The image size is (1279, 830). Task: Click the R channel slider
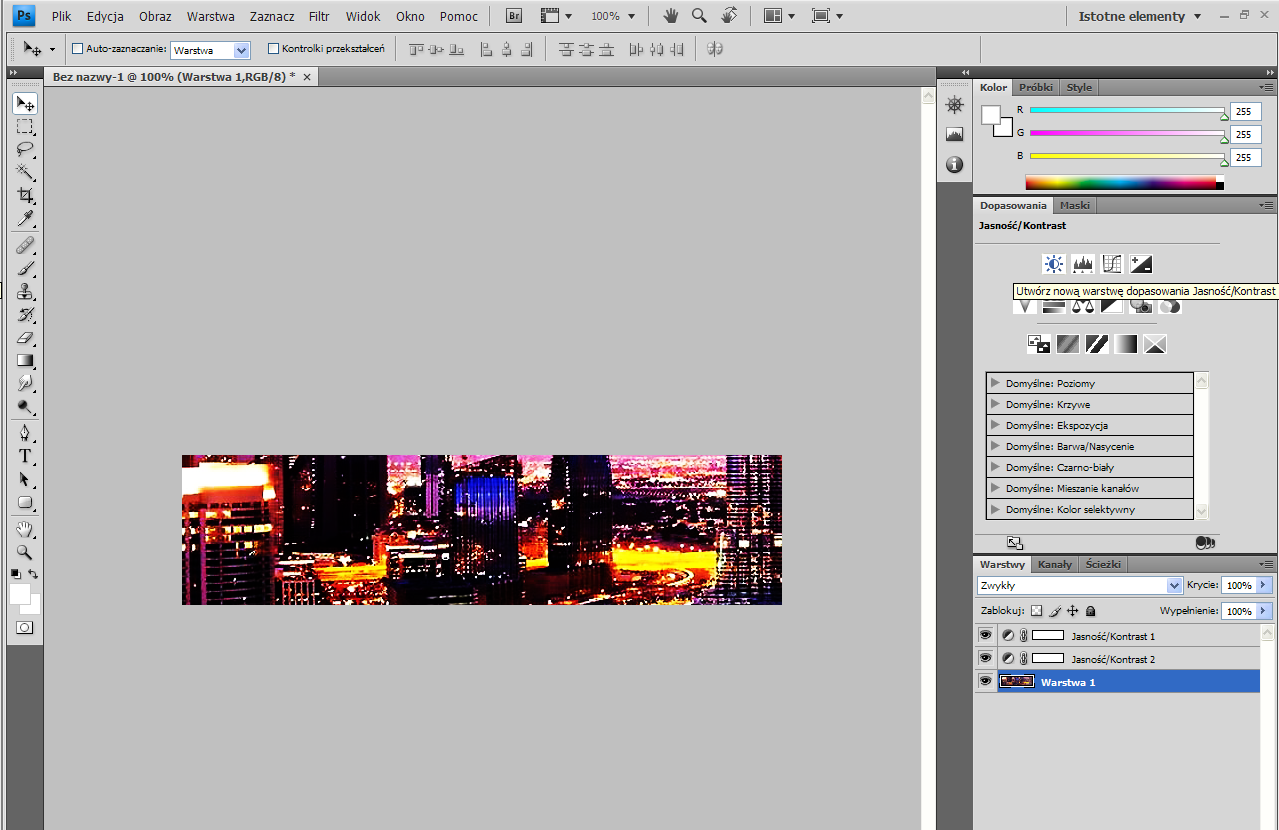tap(1127, 111)
